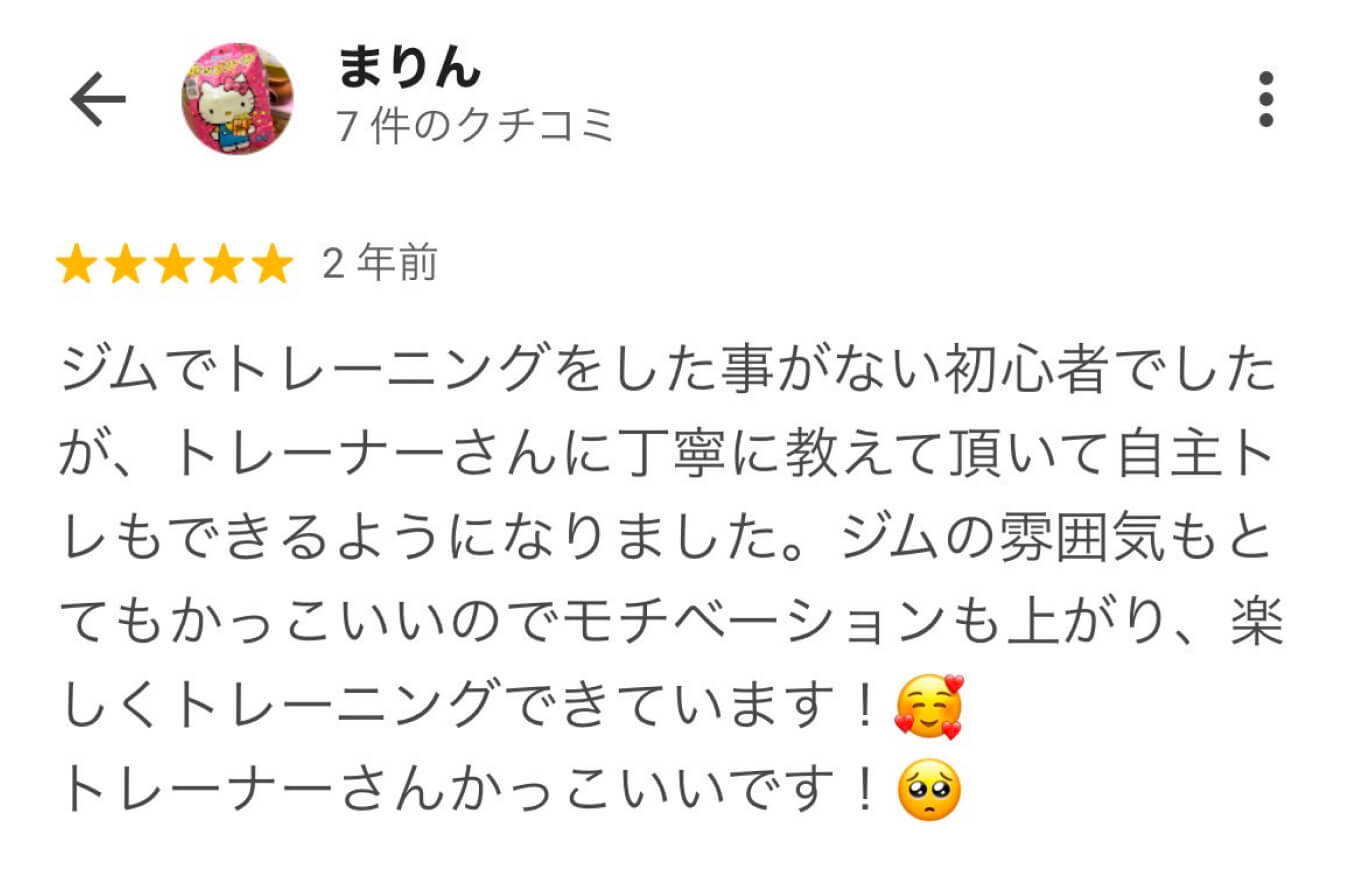Select the fifth yellow rating star
Image resolution: width=1364 pixels, height=890 pixels.
pyautogui.click(x=270, y=265)
